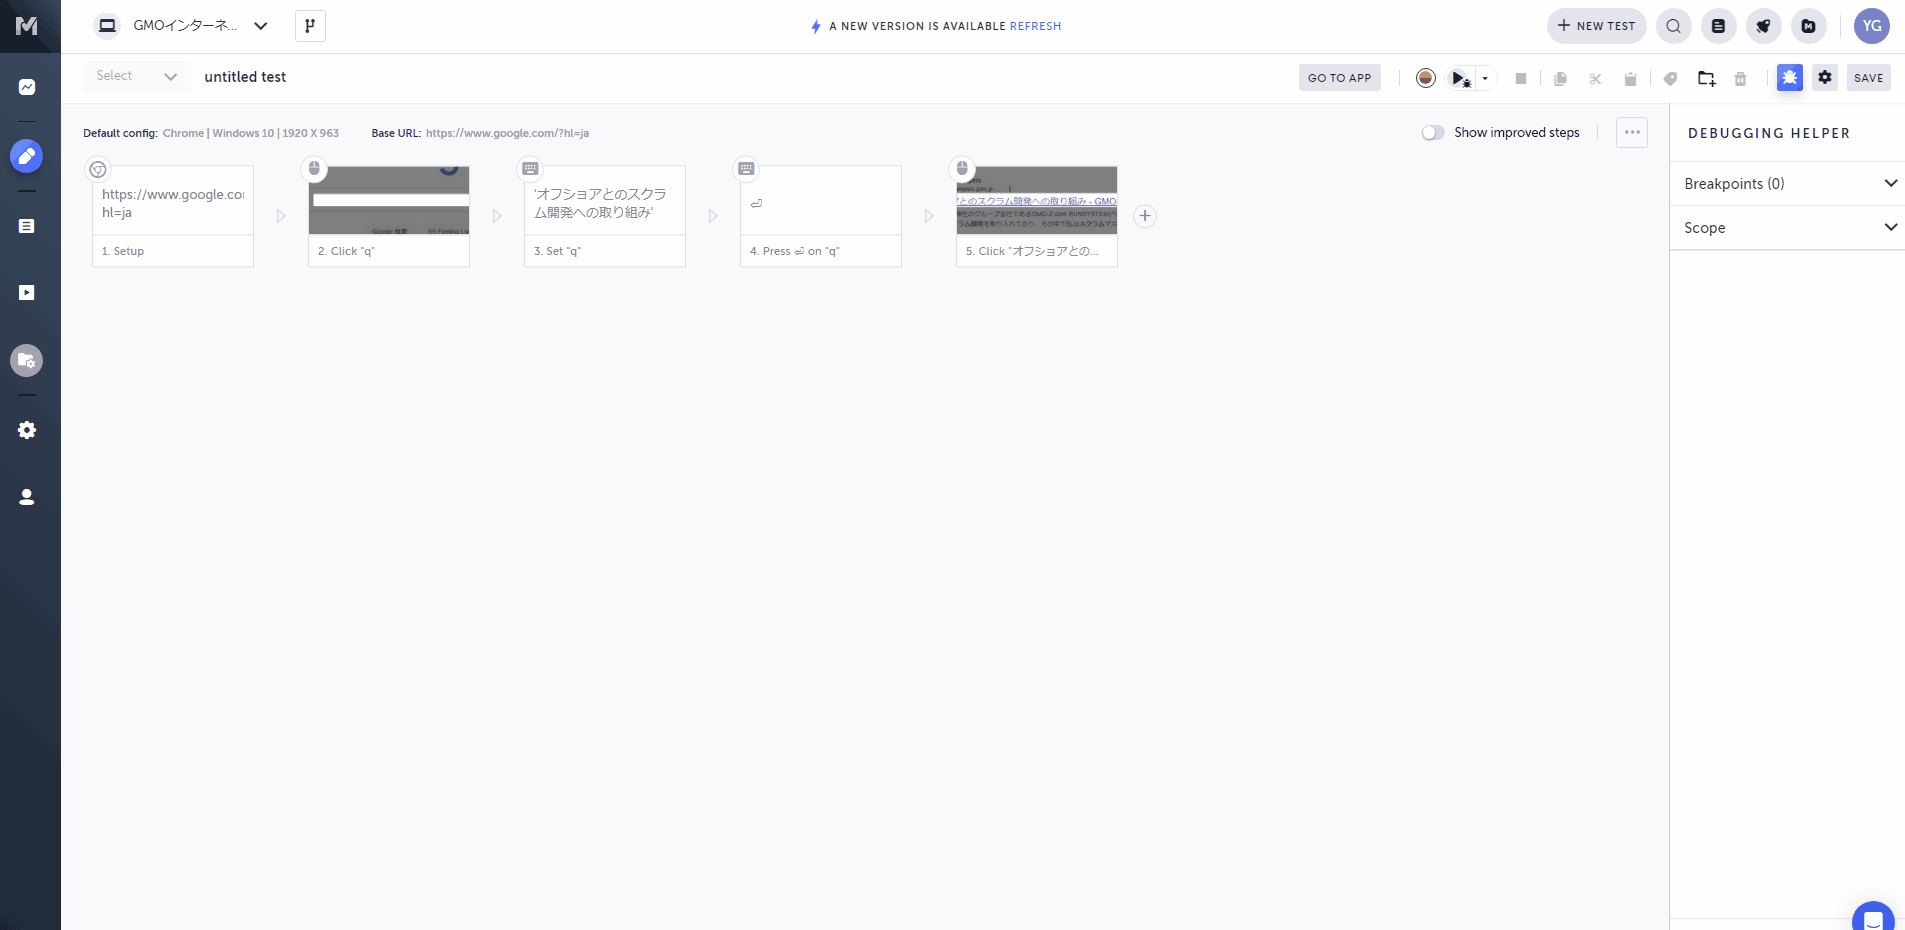Viewport: 1905px width, 930px height.
Task: Click Chrome | Windows 10 | 1920 X 963 config text
Action: tap(251, 133)
